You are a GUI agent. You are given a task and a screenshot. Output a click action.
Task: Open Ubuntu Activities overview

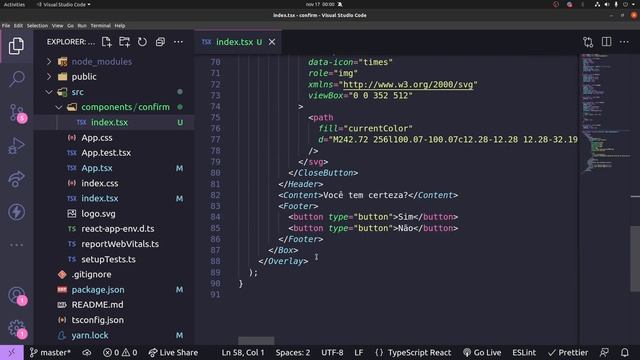coord(14,4)
